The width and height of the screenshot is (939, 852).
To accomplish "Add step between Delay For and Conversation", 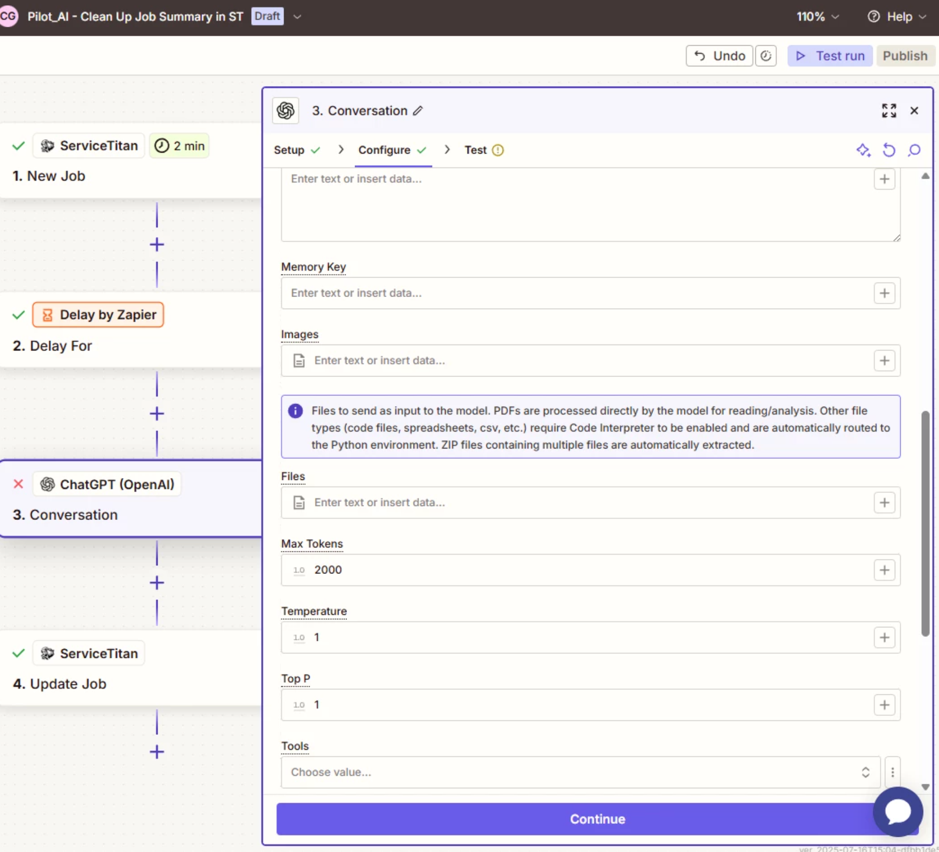I will [157, 414].
